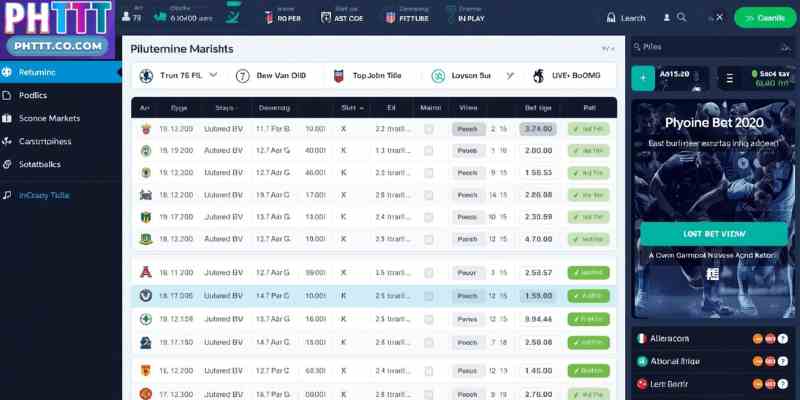Click the odds value 3.74.00
Viewport: 800px width, 400px height.
(x=538, y=129)
